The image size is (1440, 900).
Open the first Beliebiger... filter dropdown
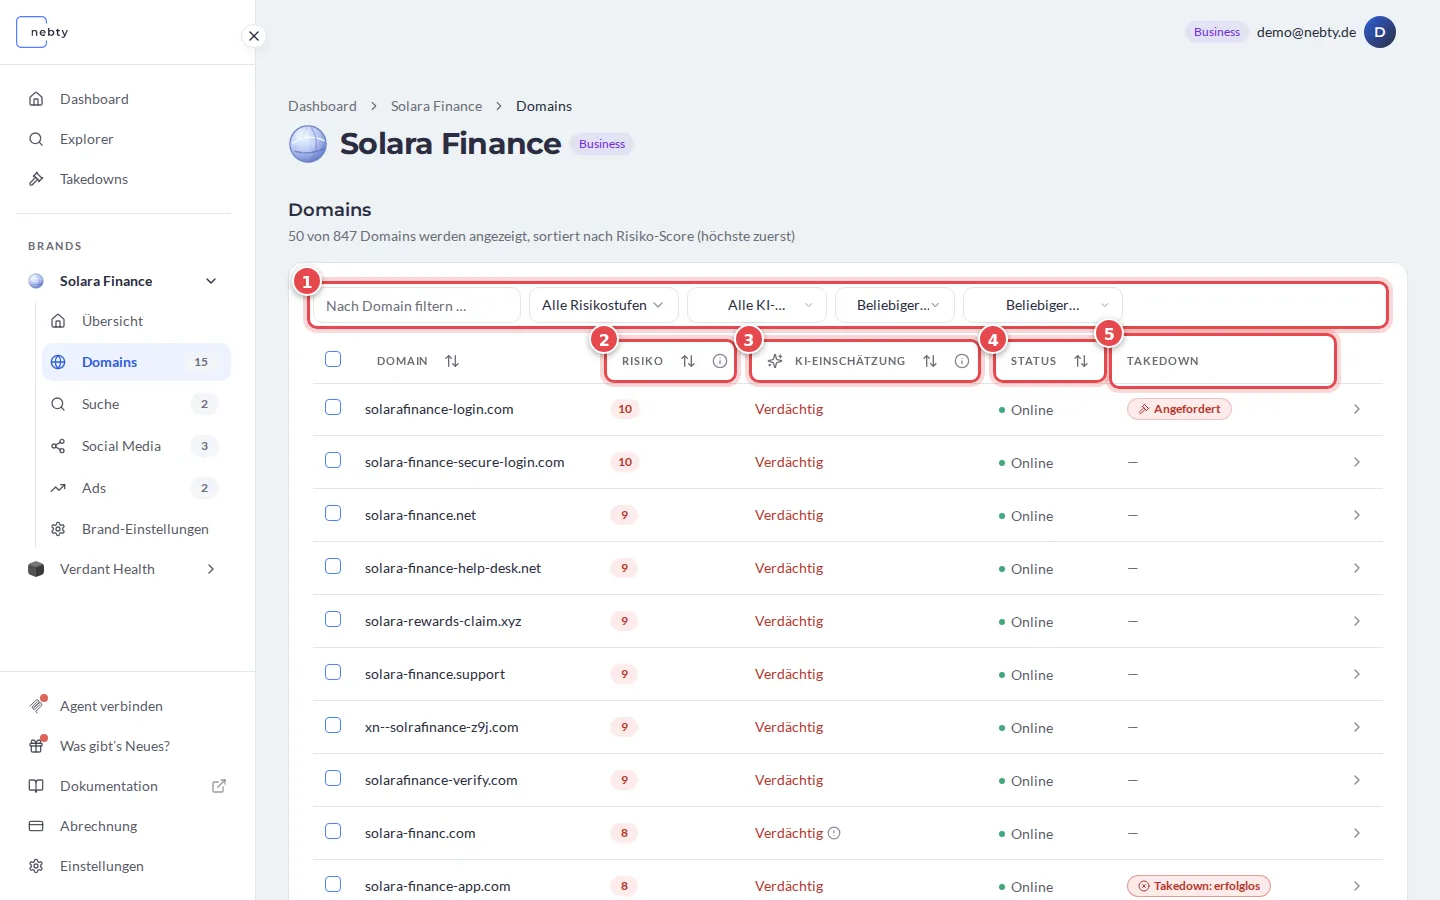coord(895,305)
